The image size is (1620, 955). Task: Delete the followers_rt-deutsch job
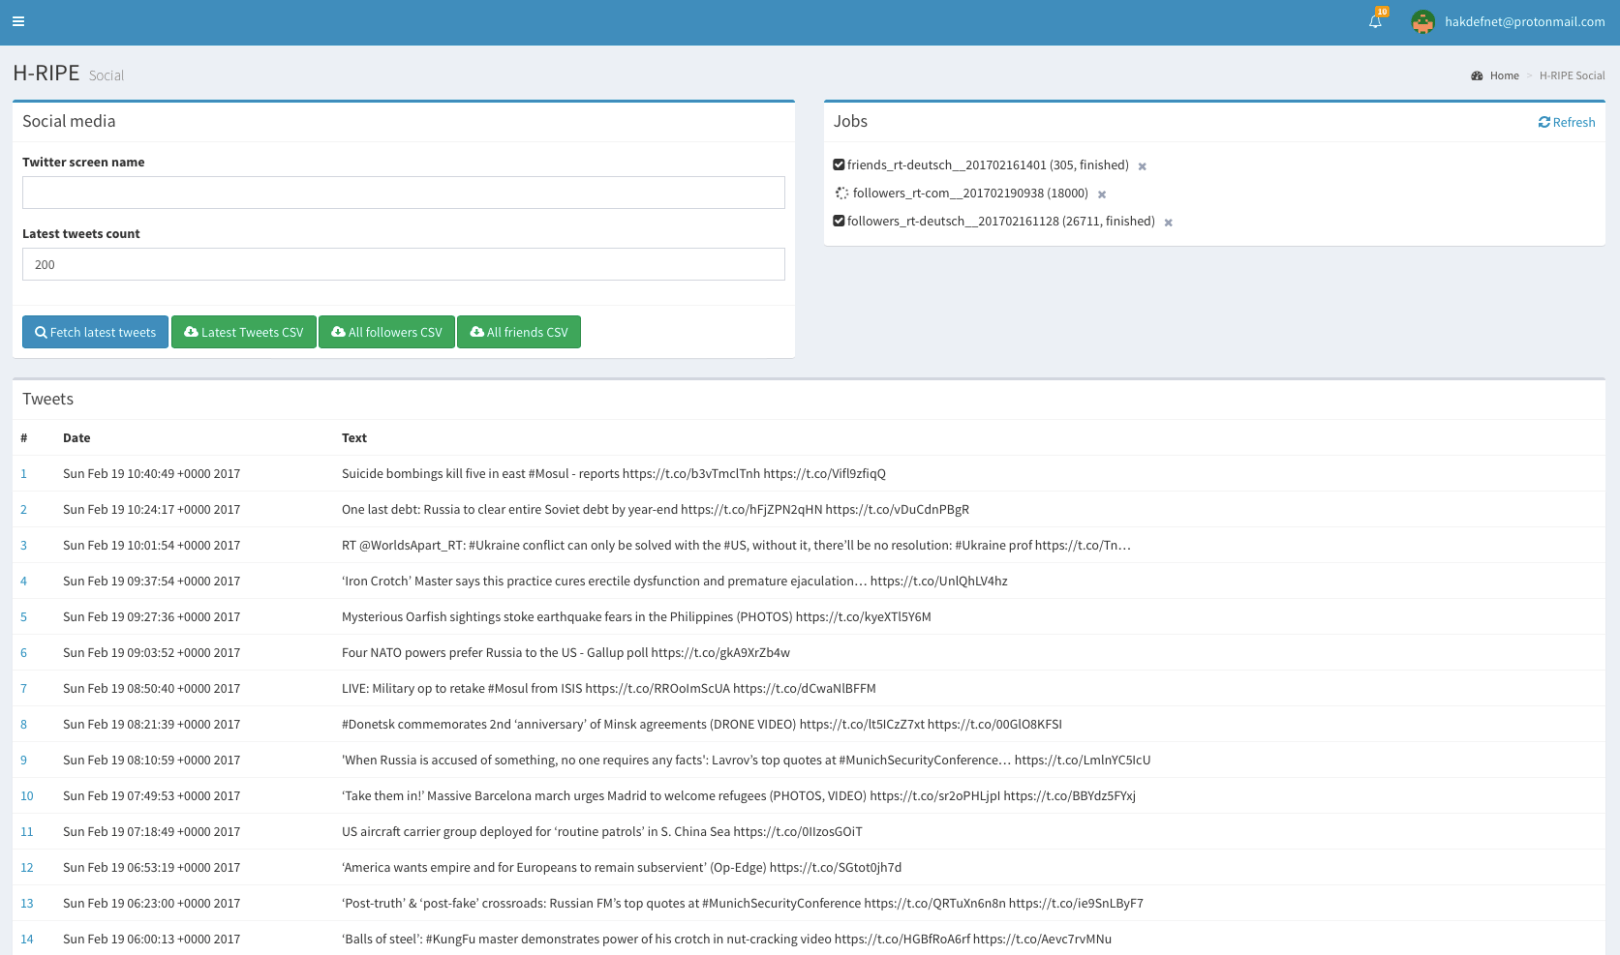[1168, 222]
